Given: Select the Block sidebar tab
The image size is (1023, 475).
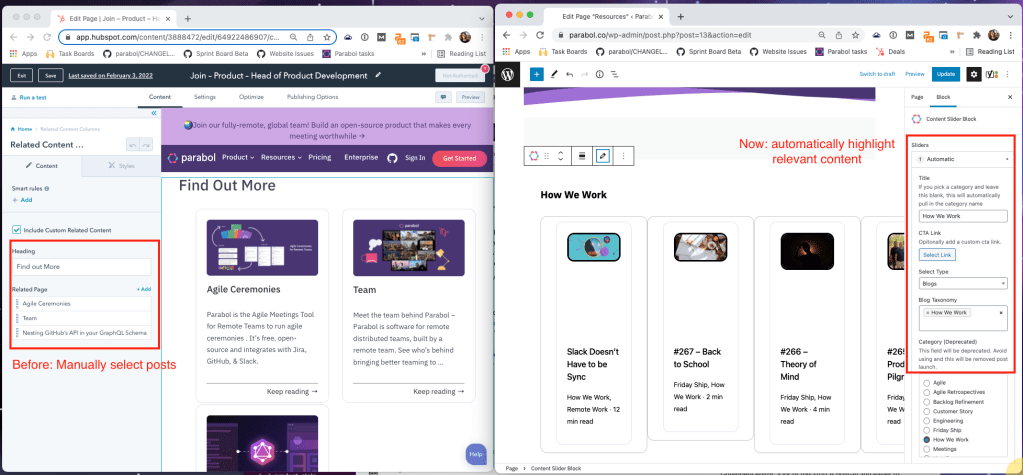Looking at the screenshot, I should coord(943,97).
